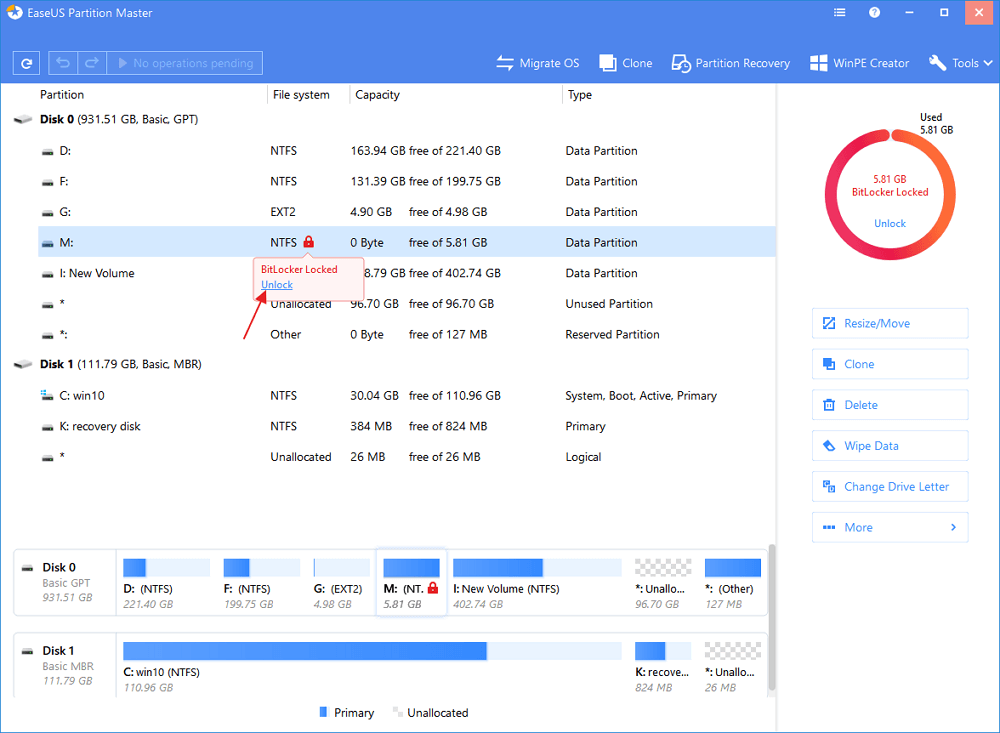Select 26 MB unallocated block in map

[733, 667]
